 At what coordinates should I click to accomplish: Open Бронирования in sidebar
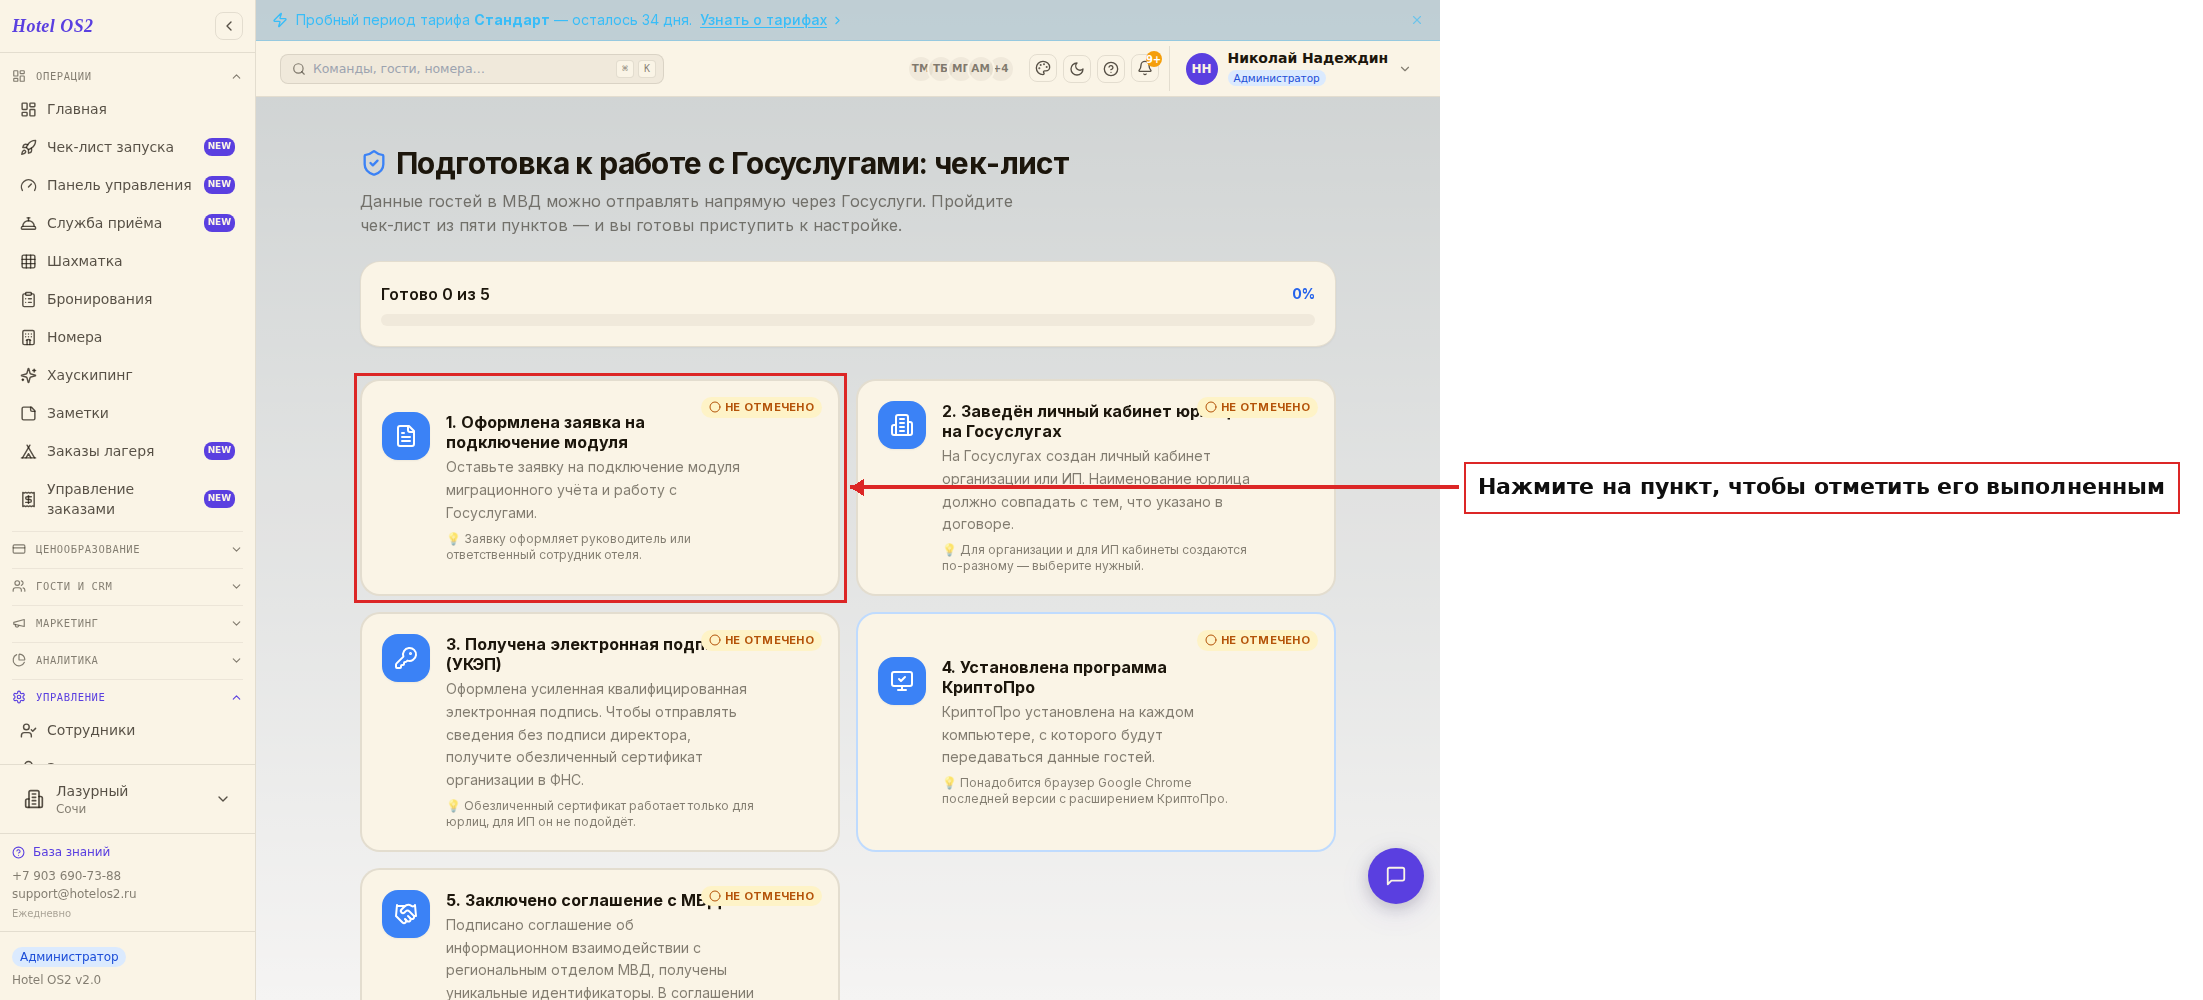point(127,299)
